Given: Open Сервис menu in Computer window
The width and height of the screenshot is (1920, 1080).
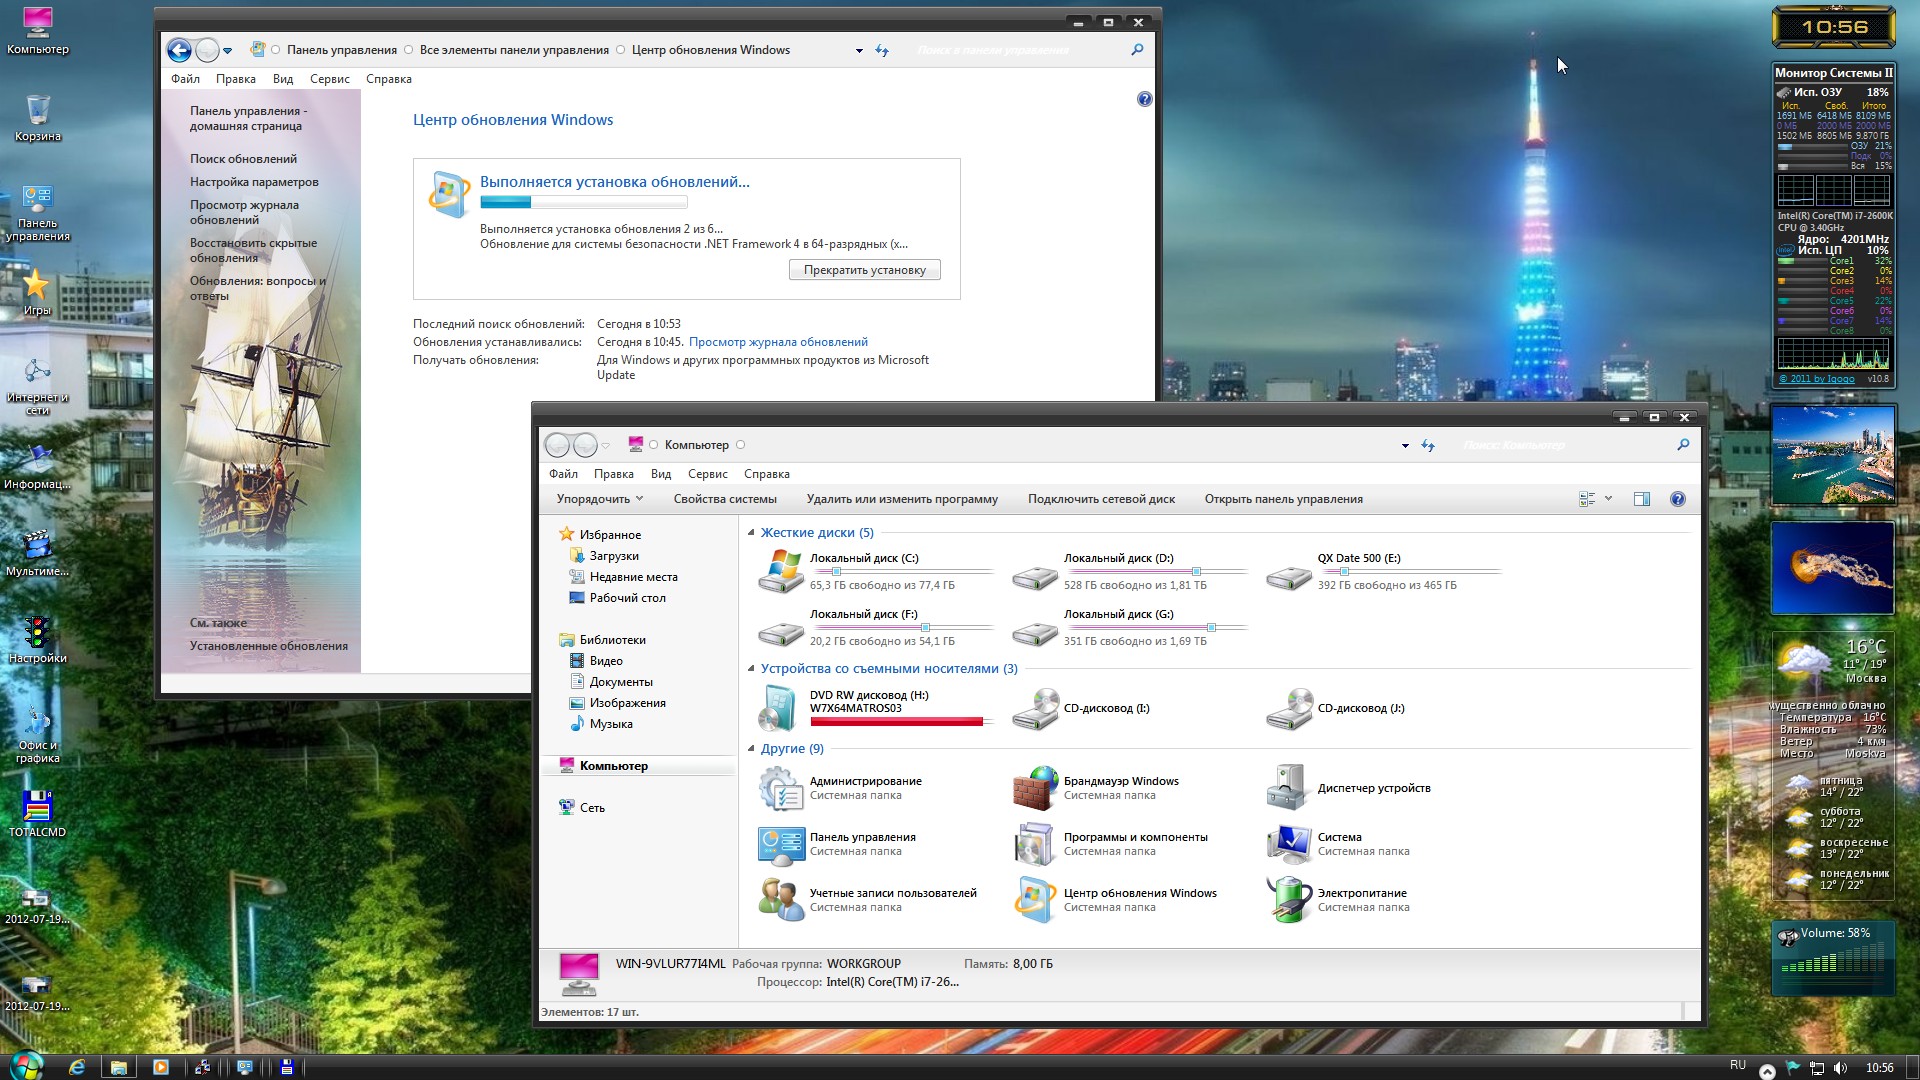Looking at the screenshot, I should tap(707, 474).
